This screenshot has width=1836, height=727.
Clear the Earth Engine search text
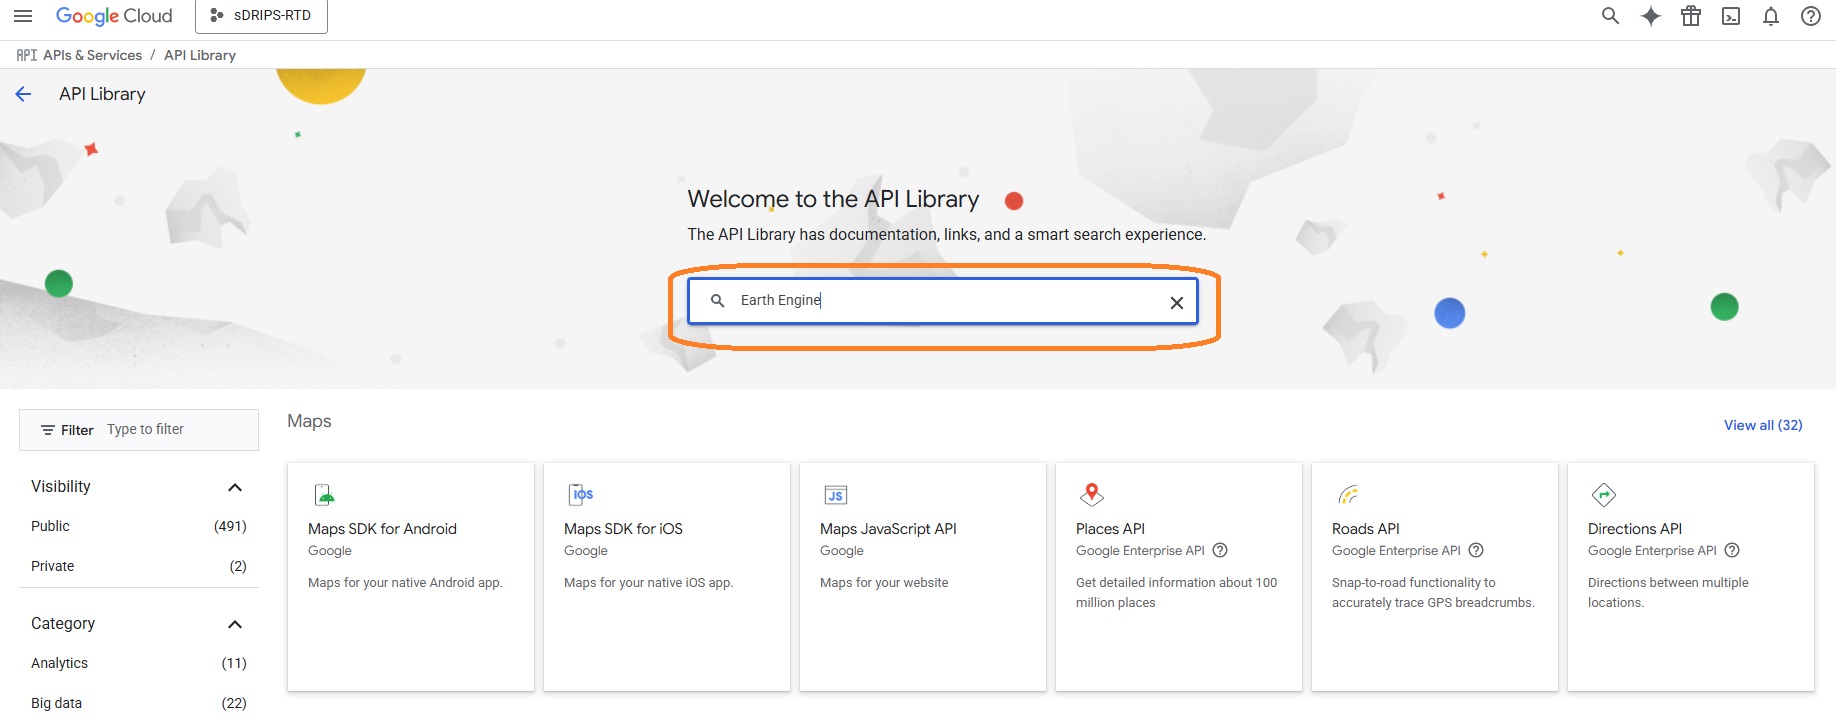tap(1177, 303)
